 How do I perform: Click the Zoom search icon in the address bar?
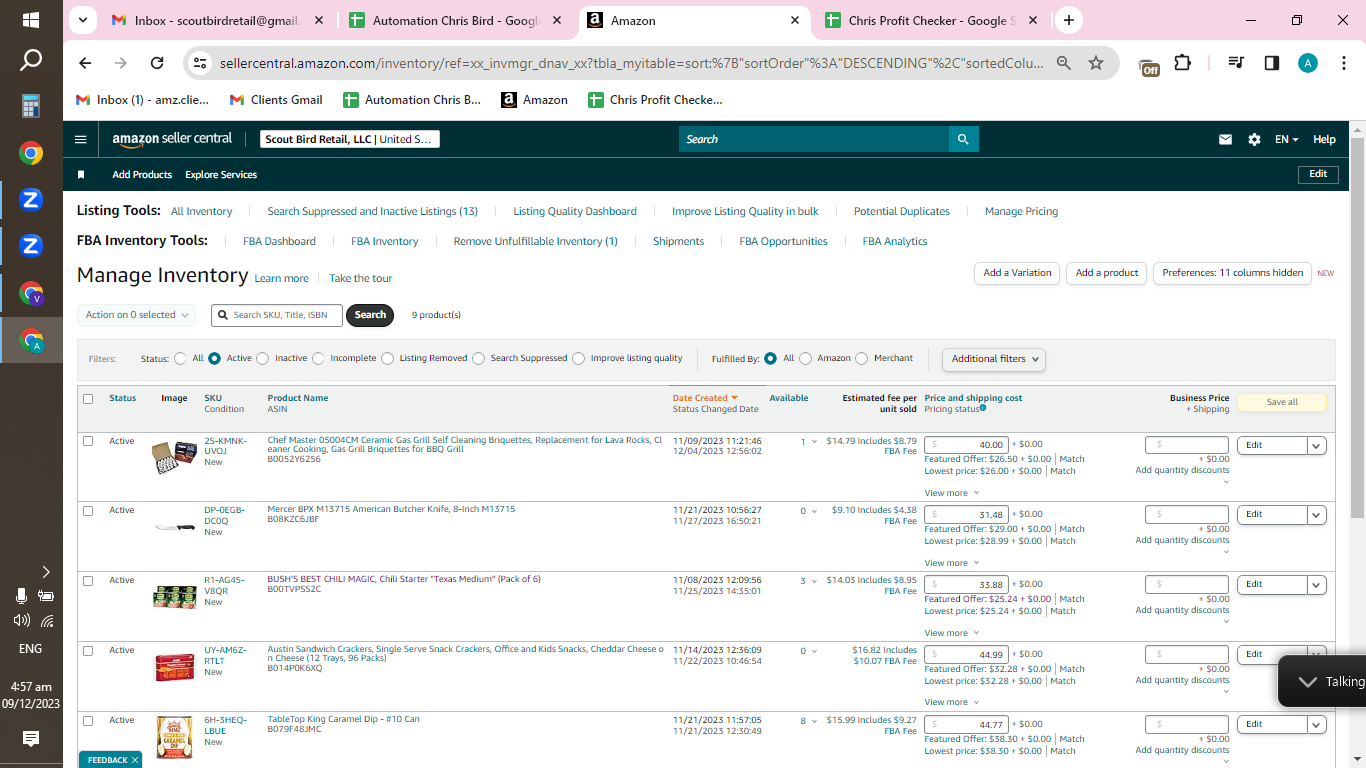pyautogui.click(x=1064, y=63)
